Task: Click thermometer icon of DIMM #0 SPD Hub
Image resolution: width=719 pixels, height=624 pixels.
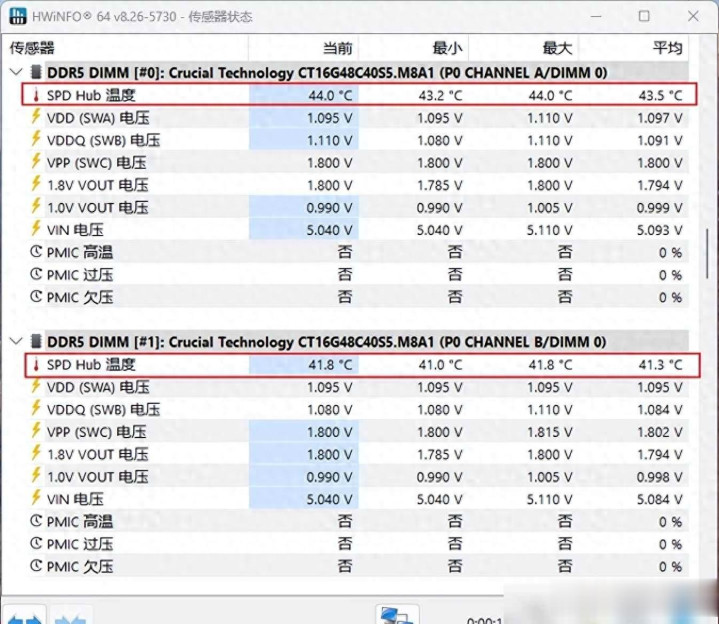Action: 37,95
